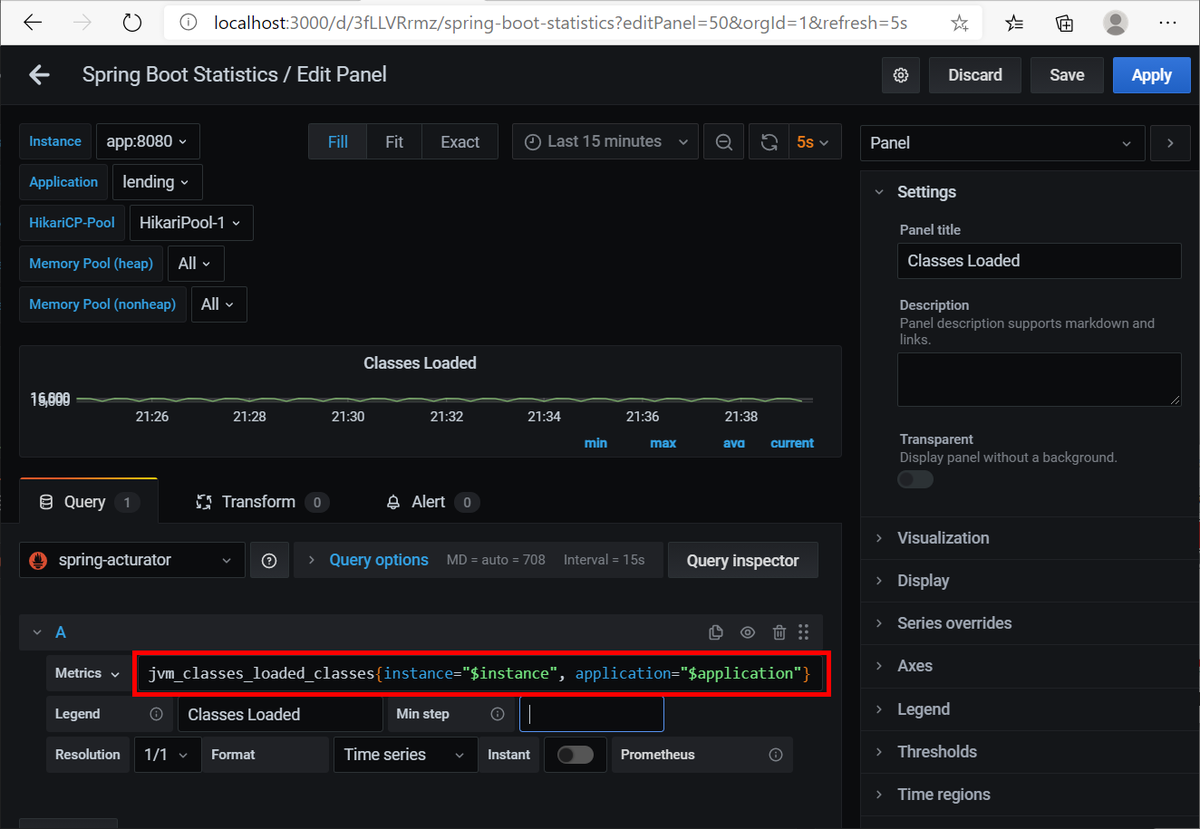Click the Min step input field
This screenshot has width=1200, height=829.
pyautogui.click(x=591, y=714)
